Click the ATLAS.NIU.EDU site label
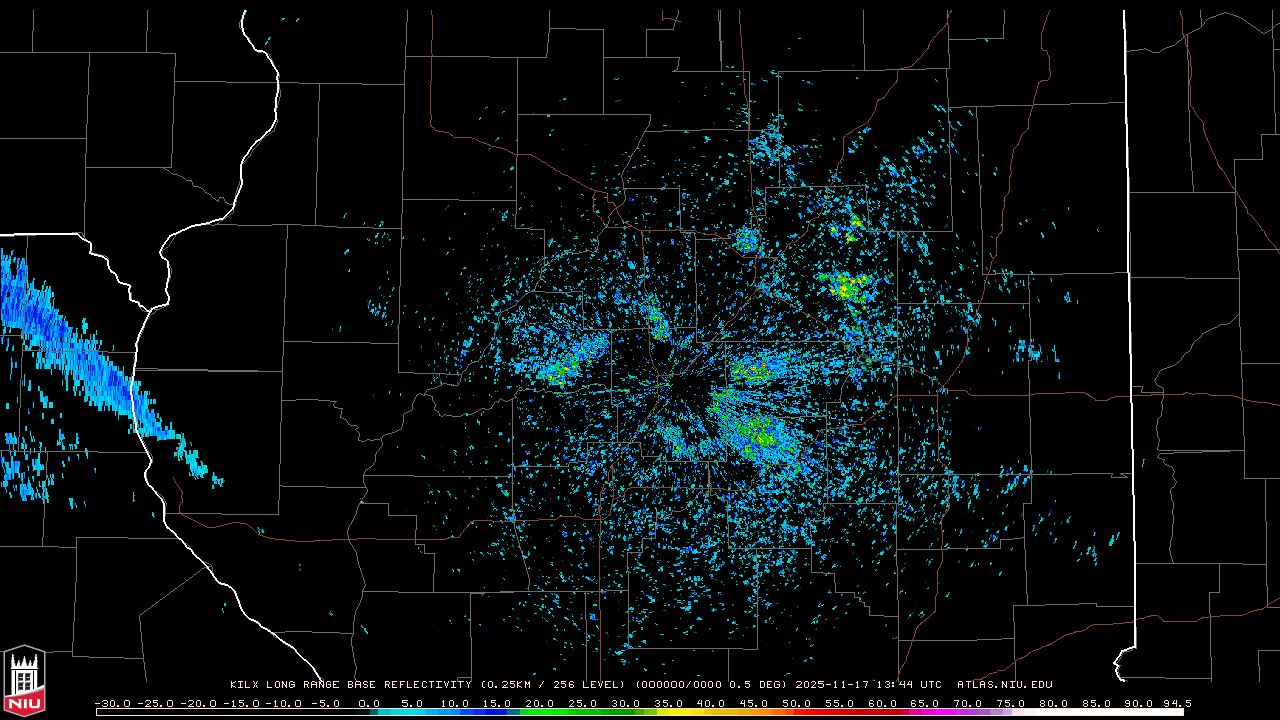 (1005, 685)
